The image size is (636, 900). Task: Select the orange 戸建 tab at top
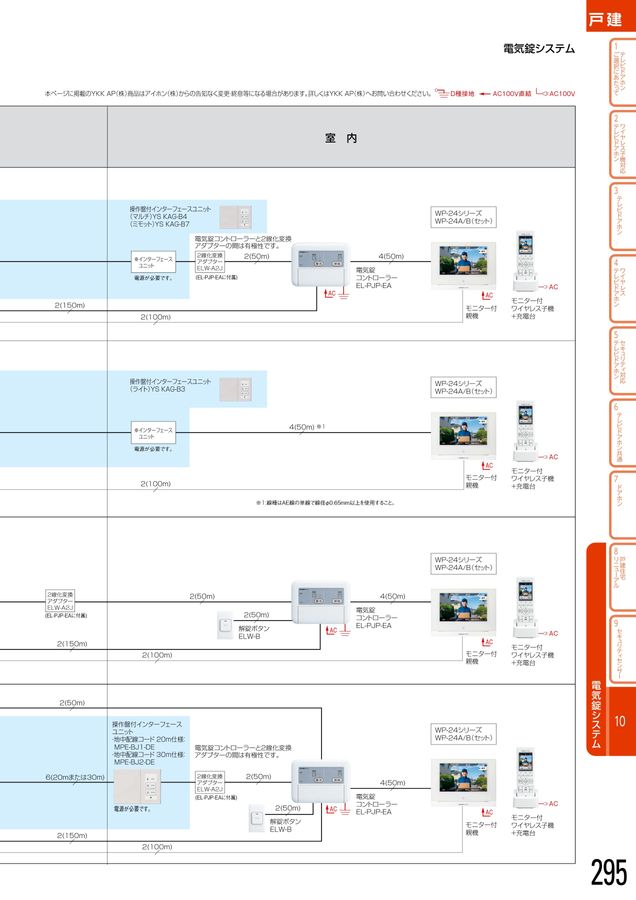point(611,15)
